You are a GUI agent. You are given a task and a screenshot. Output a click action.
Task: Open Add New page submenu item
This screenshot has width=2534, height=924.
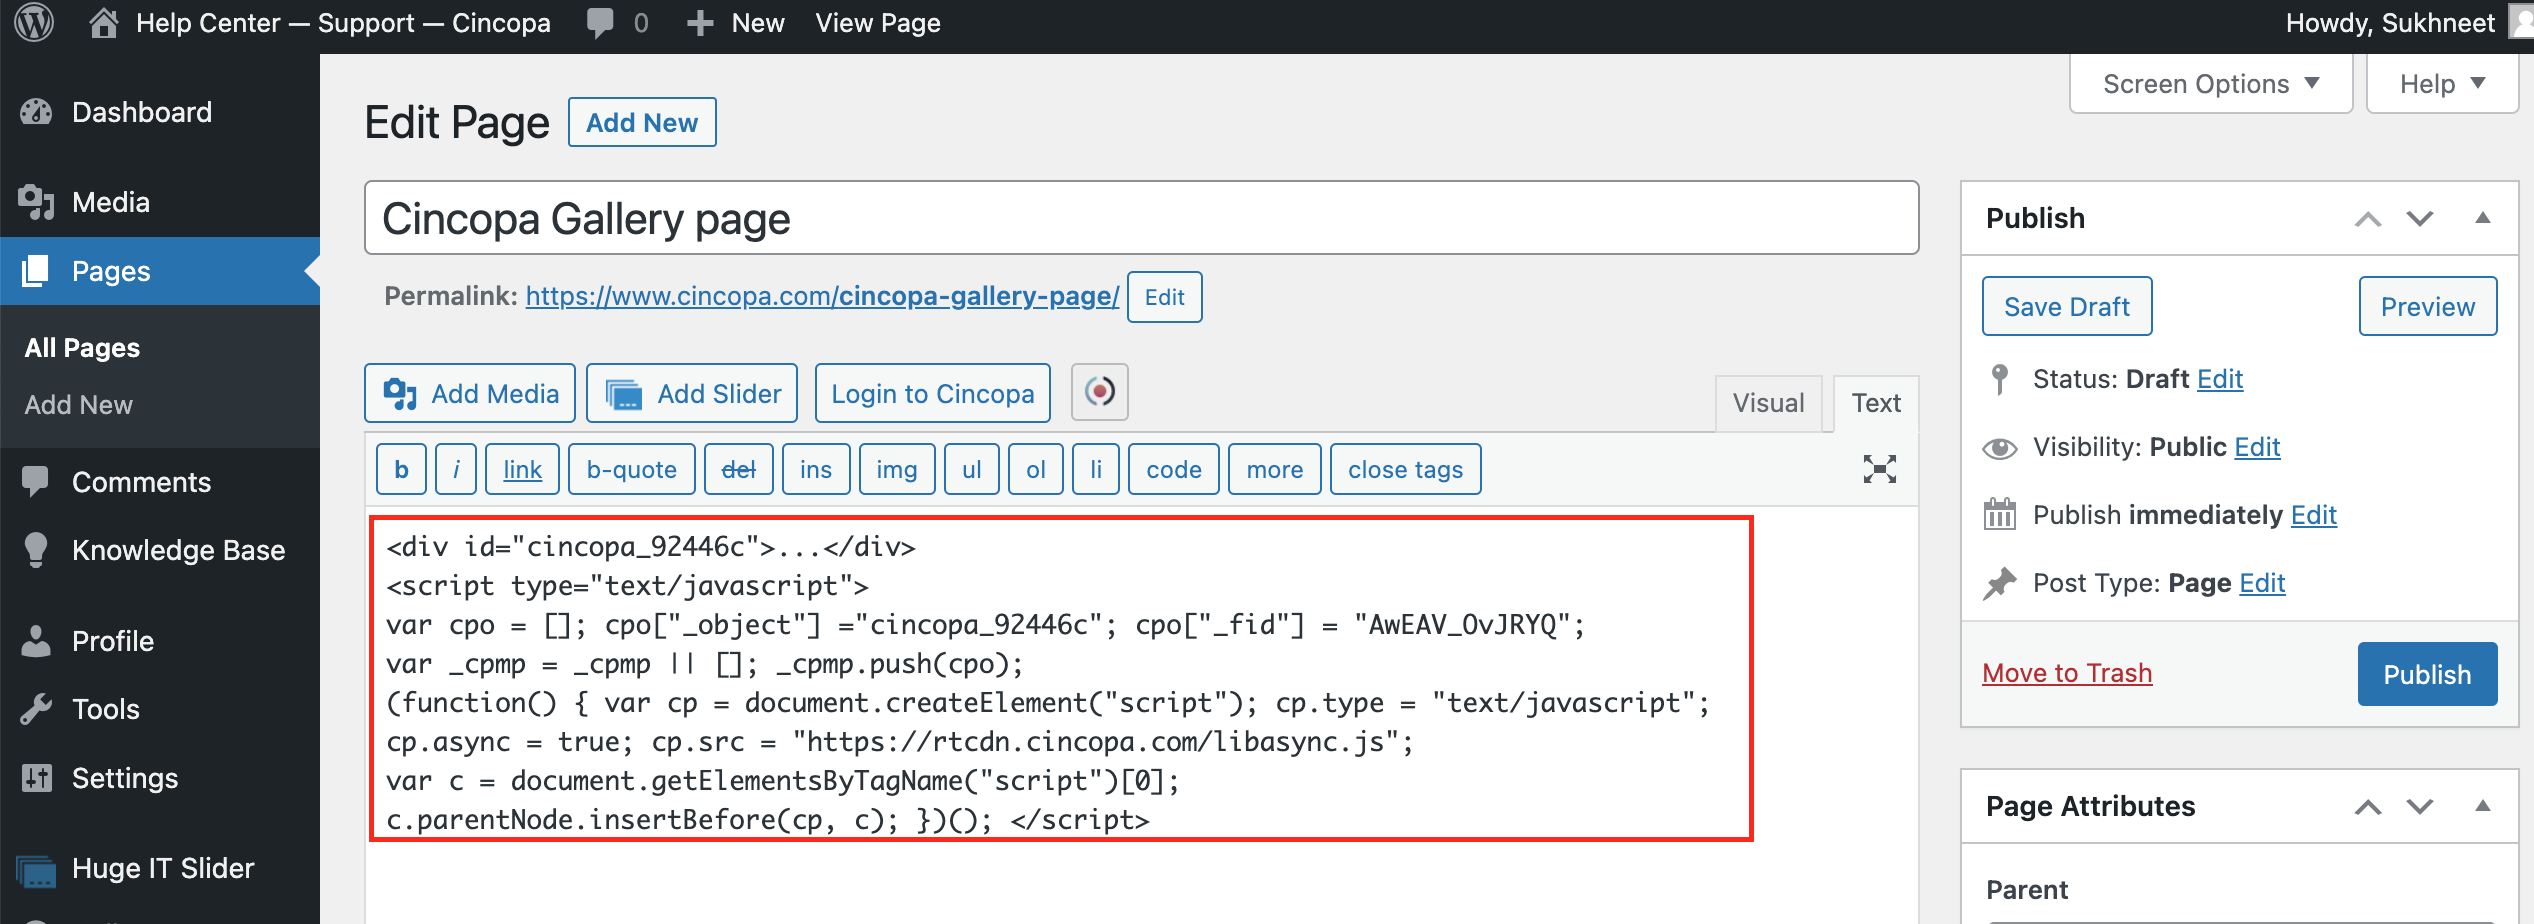tap(78, 405)
